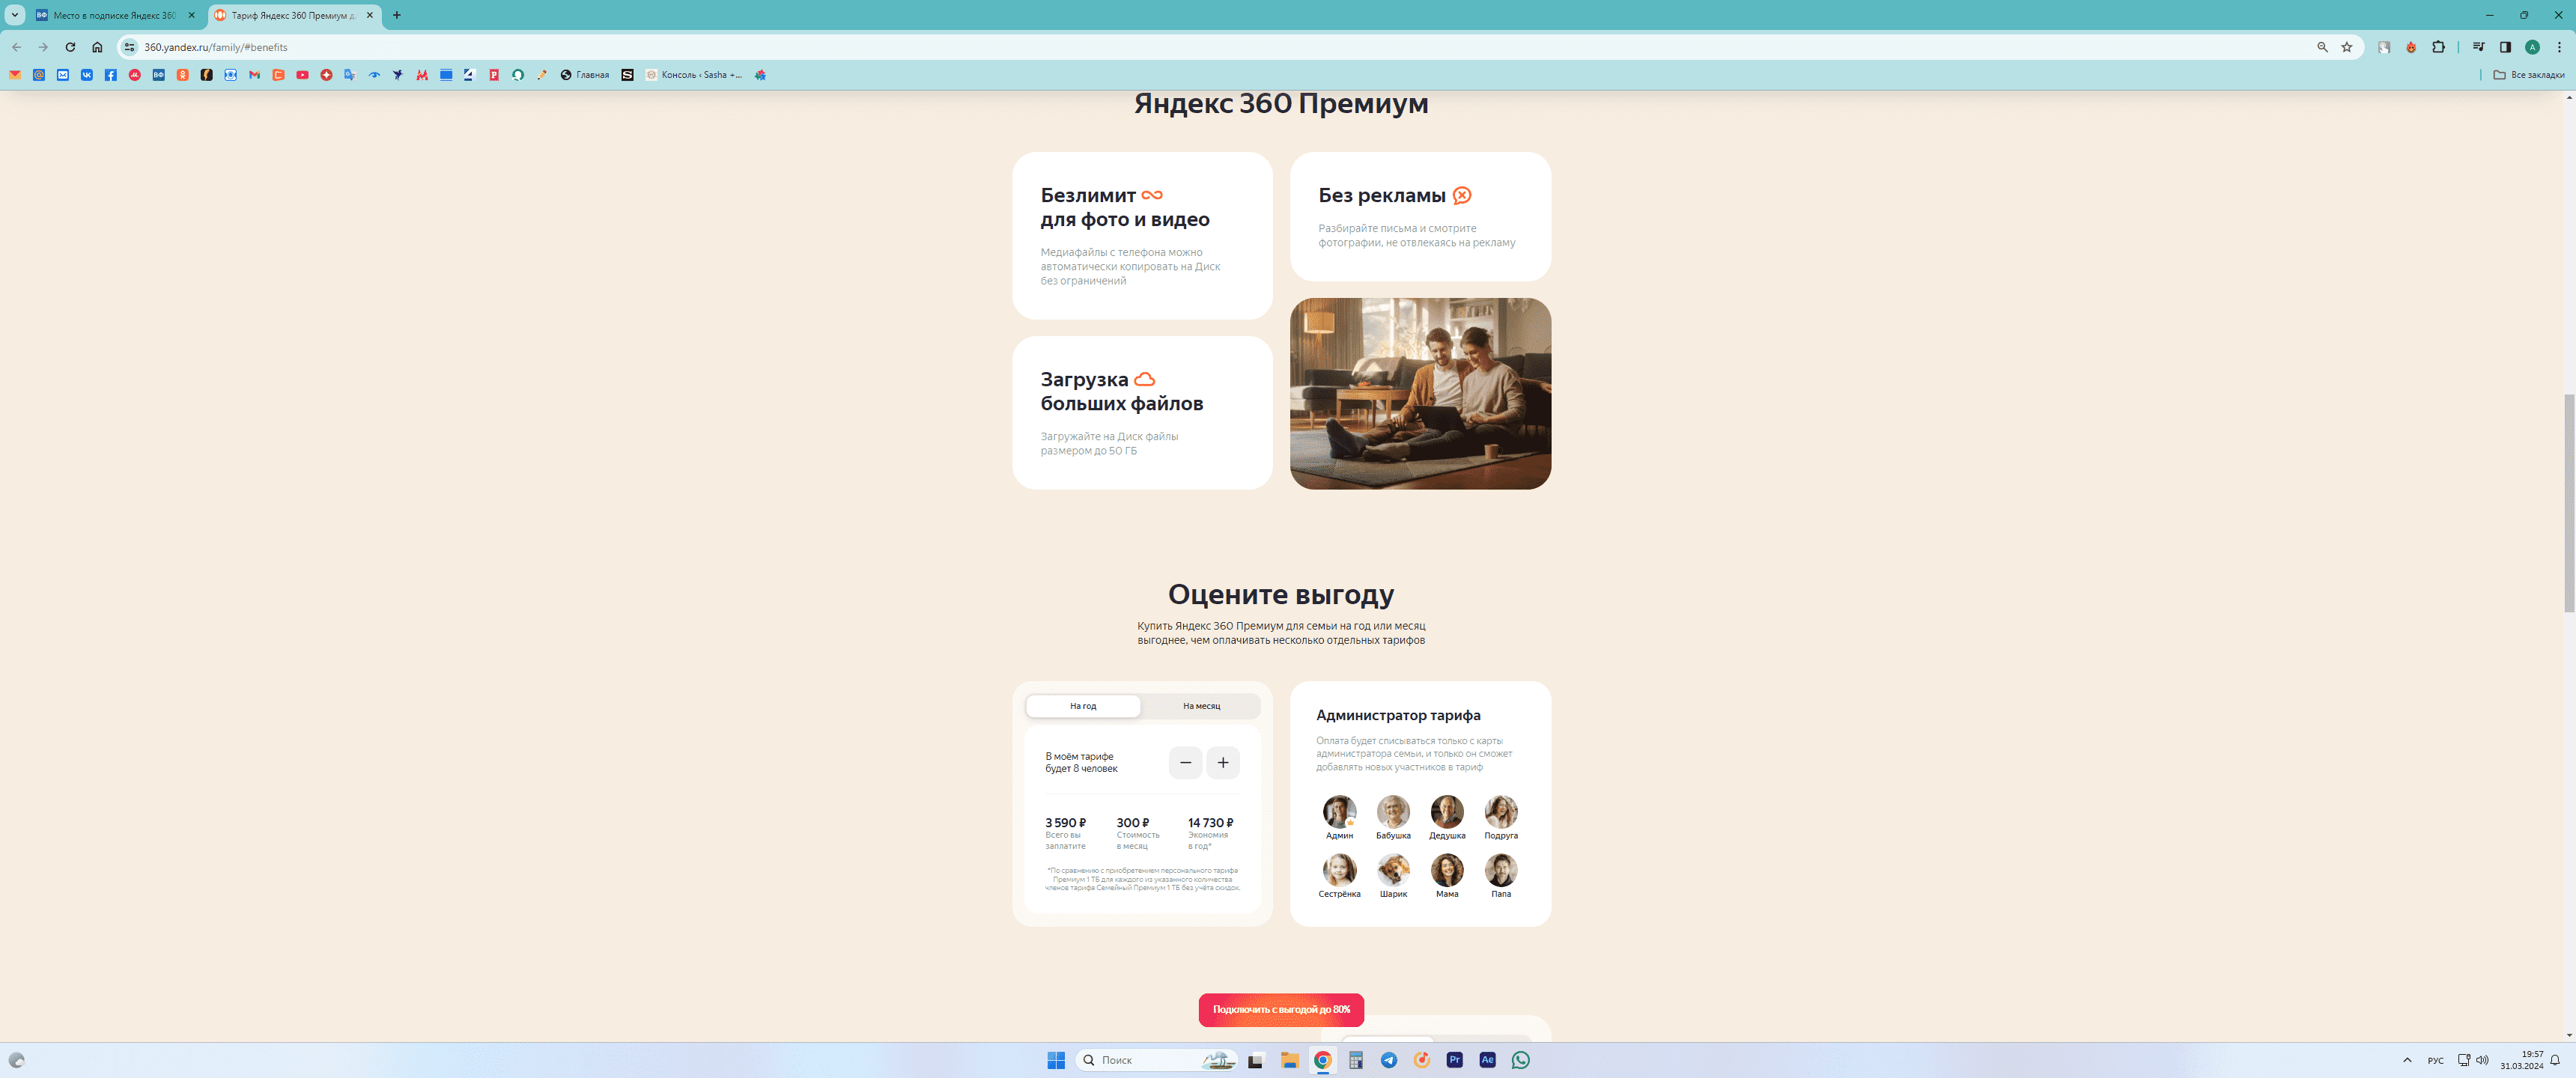Click «Подключить с выгодой до 80%» button
Screen dimensions: 2576x1078
1281,1009
